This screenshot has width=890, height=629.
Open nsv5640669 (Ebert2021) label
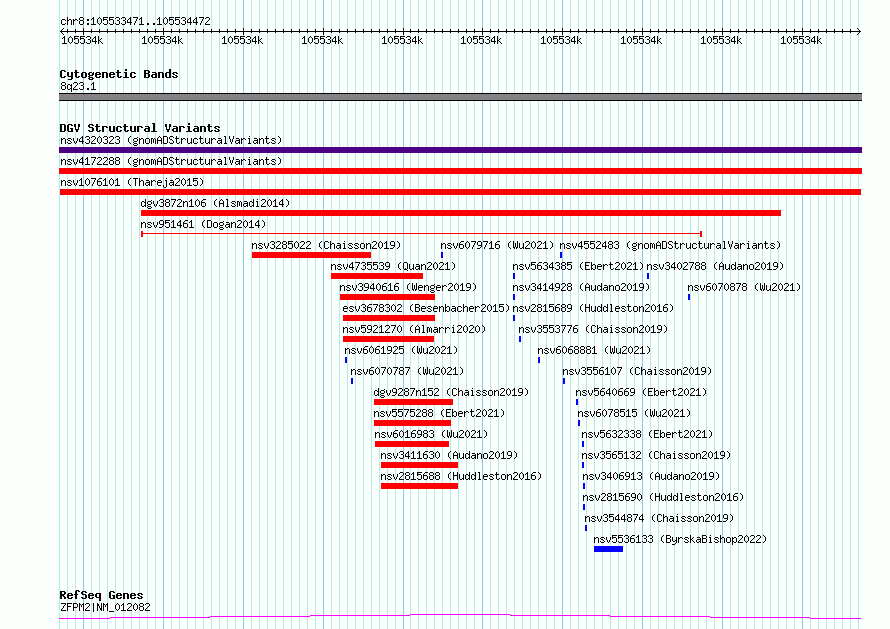point(641,392)
